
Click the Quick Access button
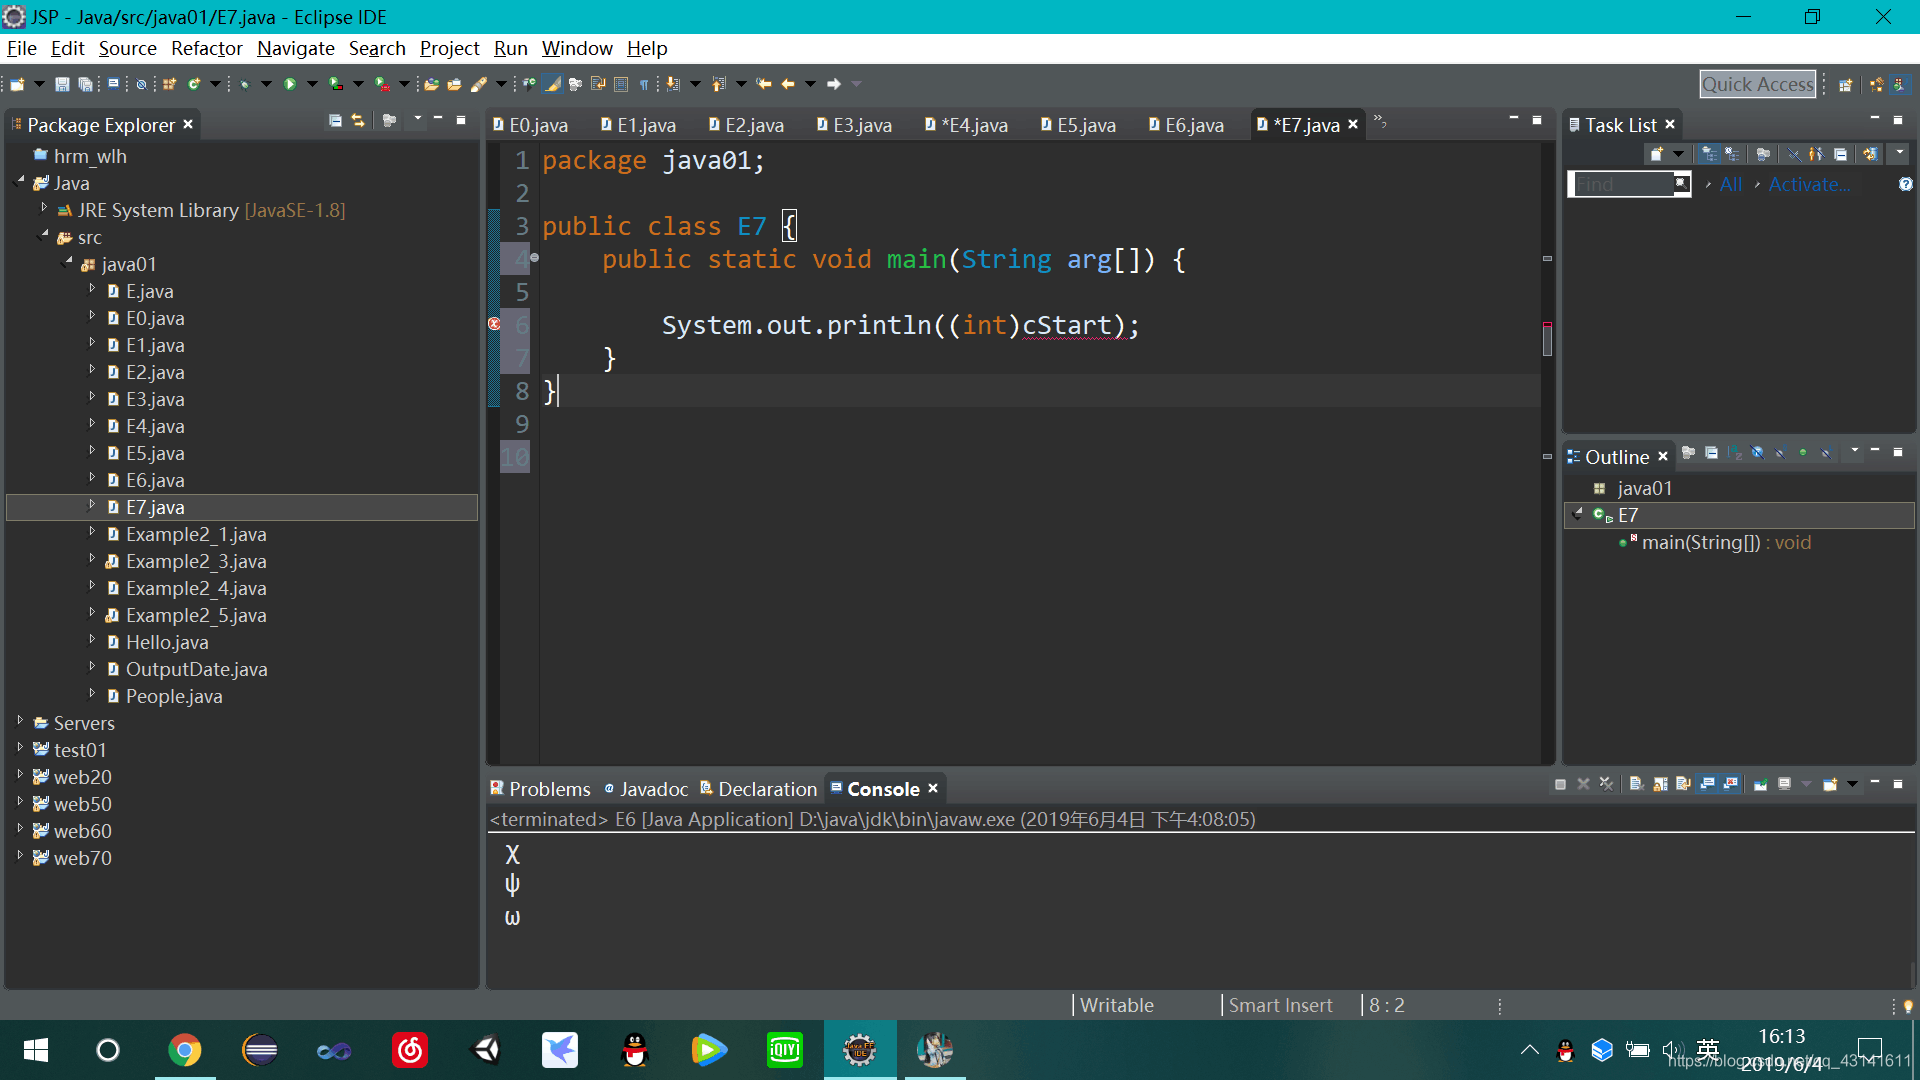click(1758, 84)
